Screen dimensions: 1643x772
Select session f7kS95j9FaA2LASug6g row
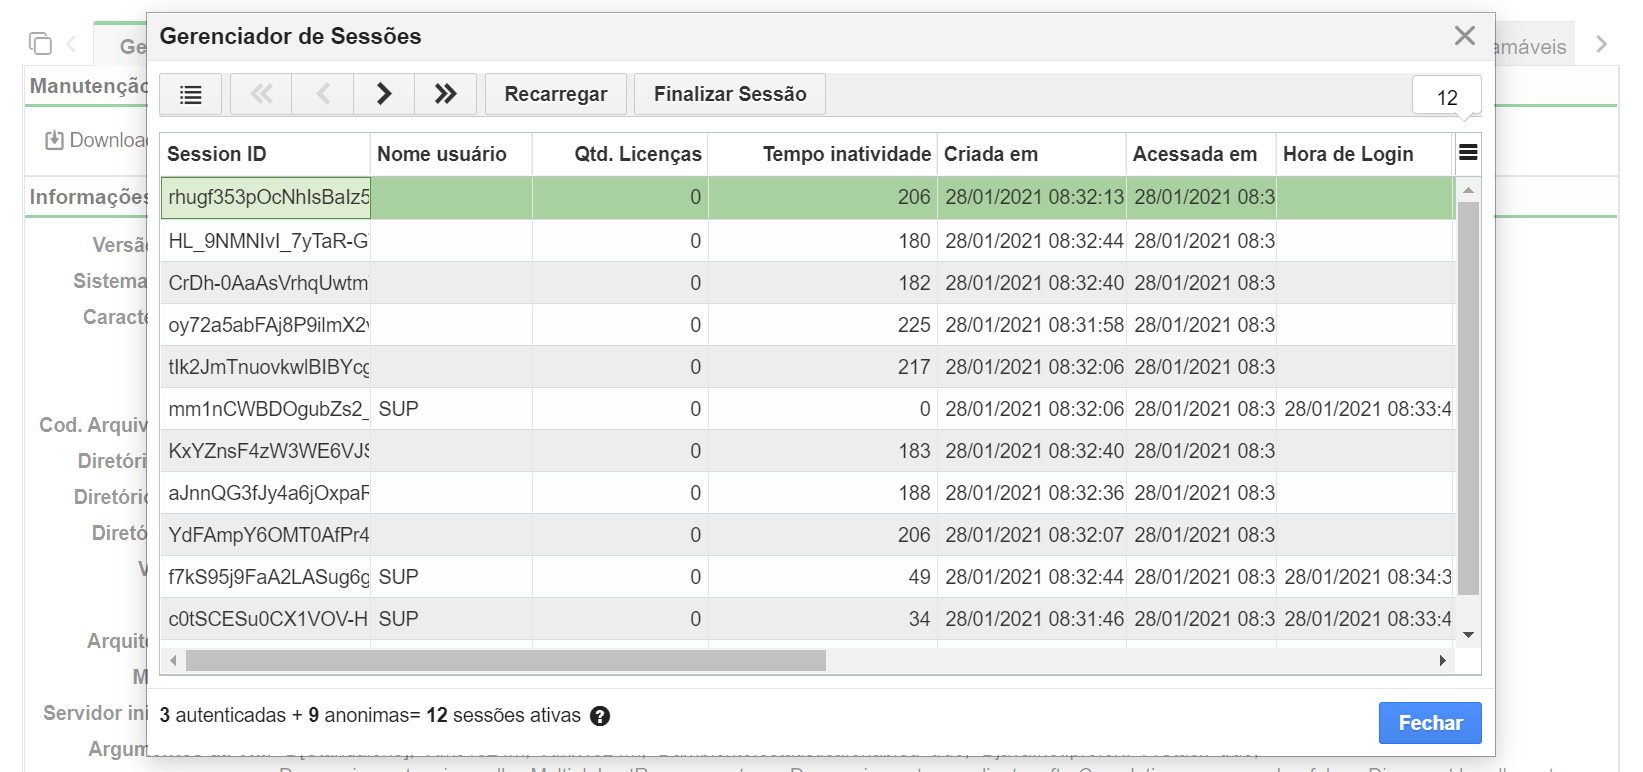click(x=807, y=577)
